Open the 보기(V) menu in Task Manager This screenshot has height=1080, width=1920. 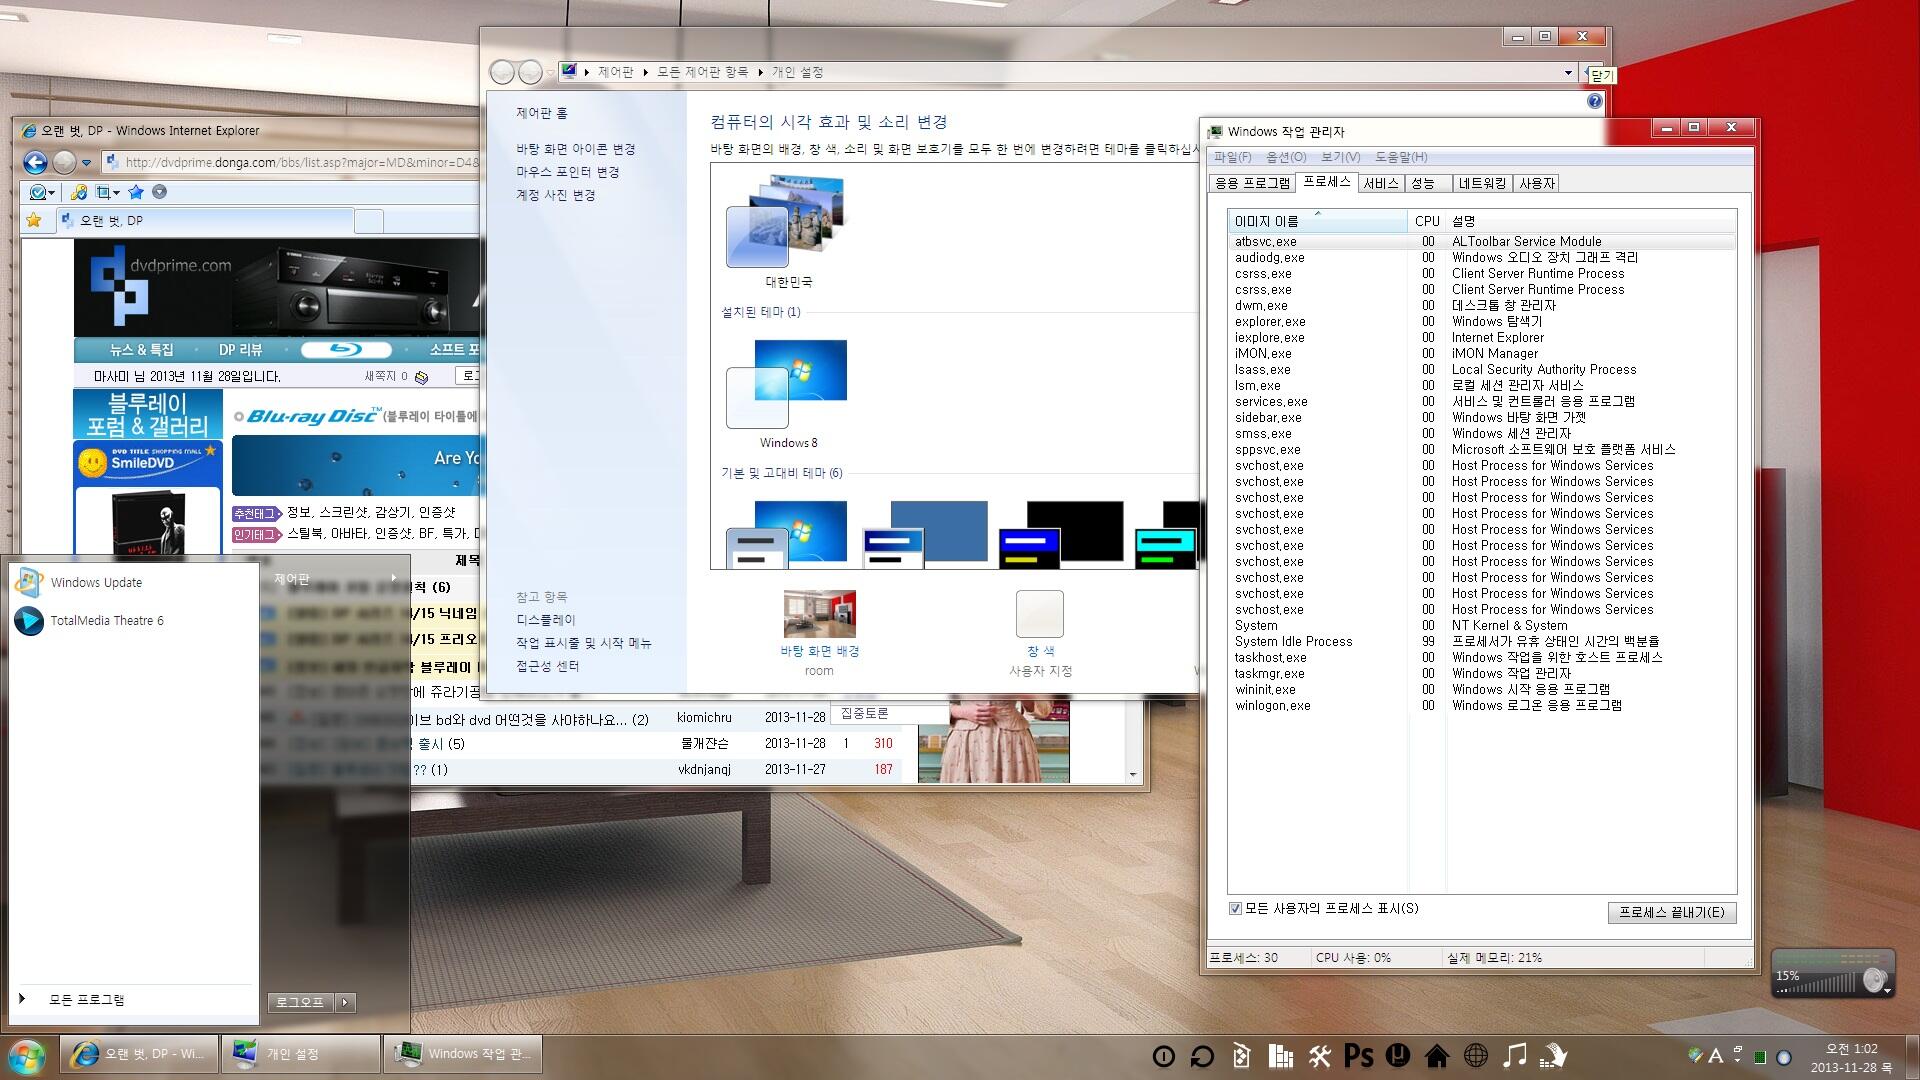(x=1340, y=157)
